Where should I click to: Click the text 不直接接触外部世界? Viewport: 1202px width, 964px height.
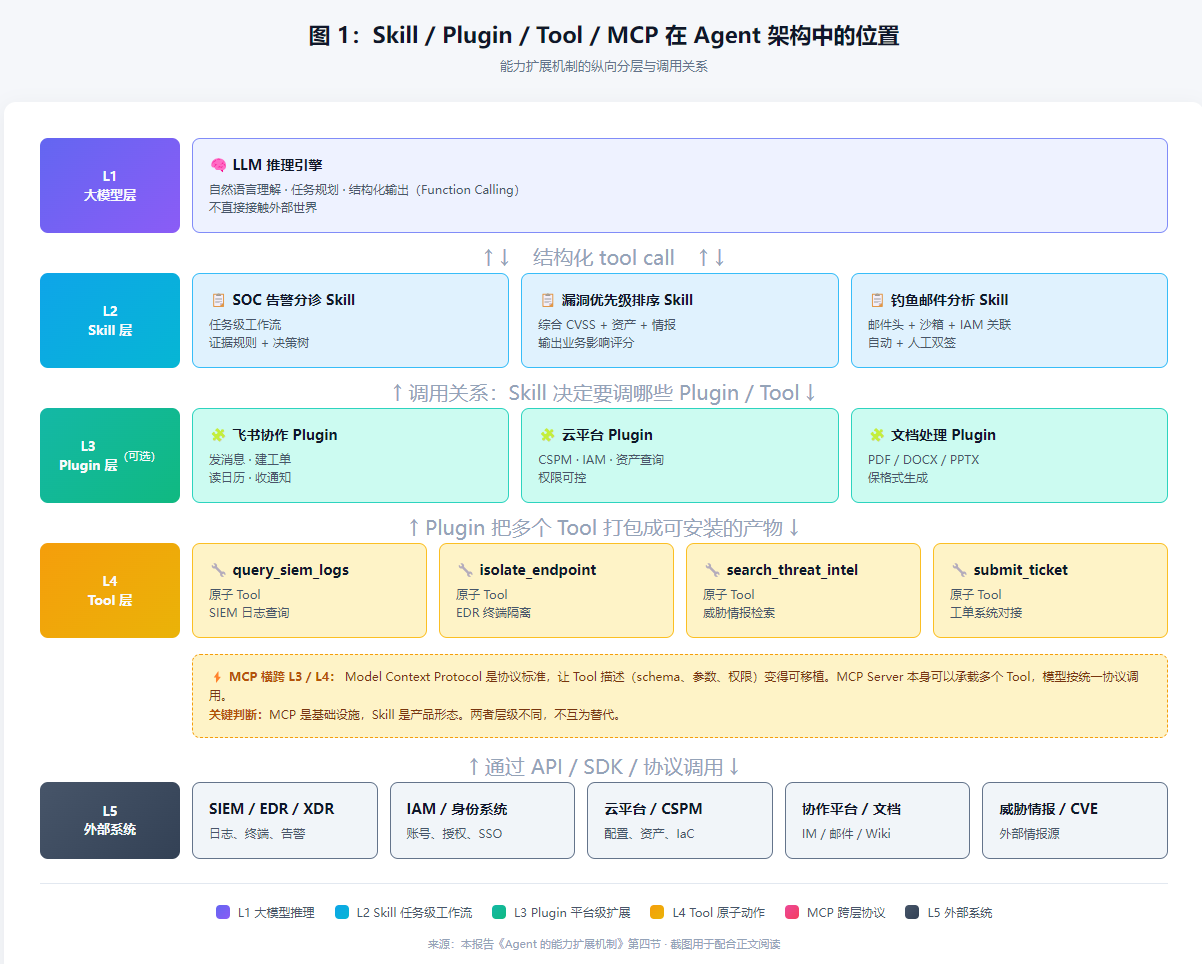coord(263,208)
